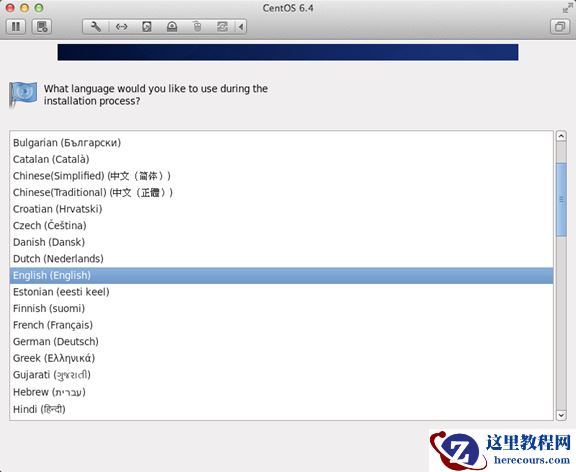This screenshot has height=472, width=576.
Task: Select Danish (Dansk)
Action: (281, 242)
